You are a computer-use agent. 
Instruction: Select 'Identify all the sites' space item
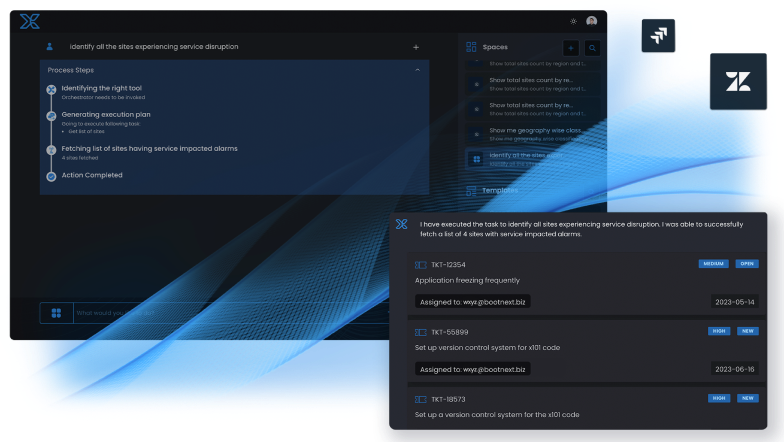click(x=530, y=158)
